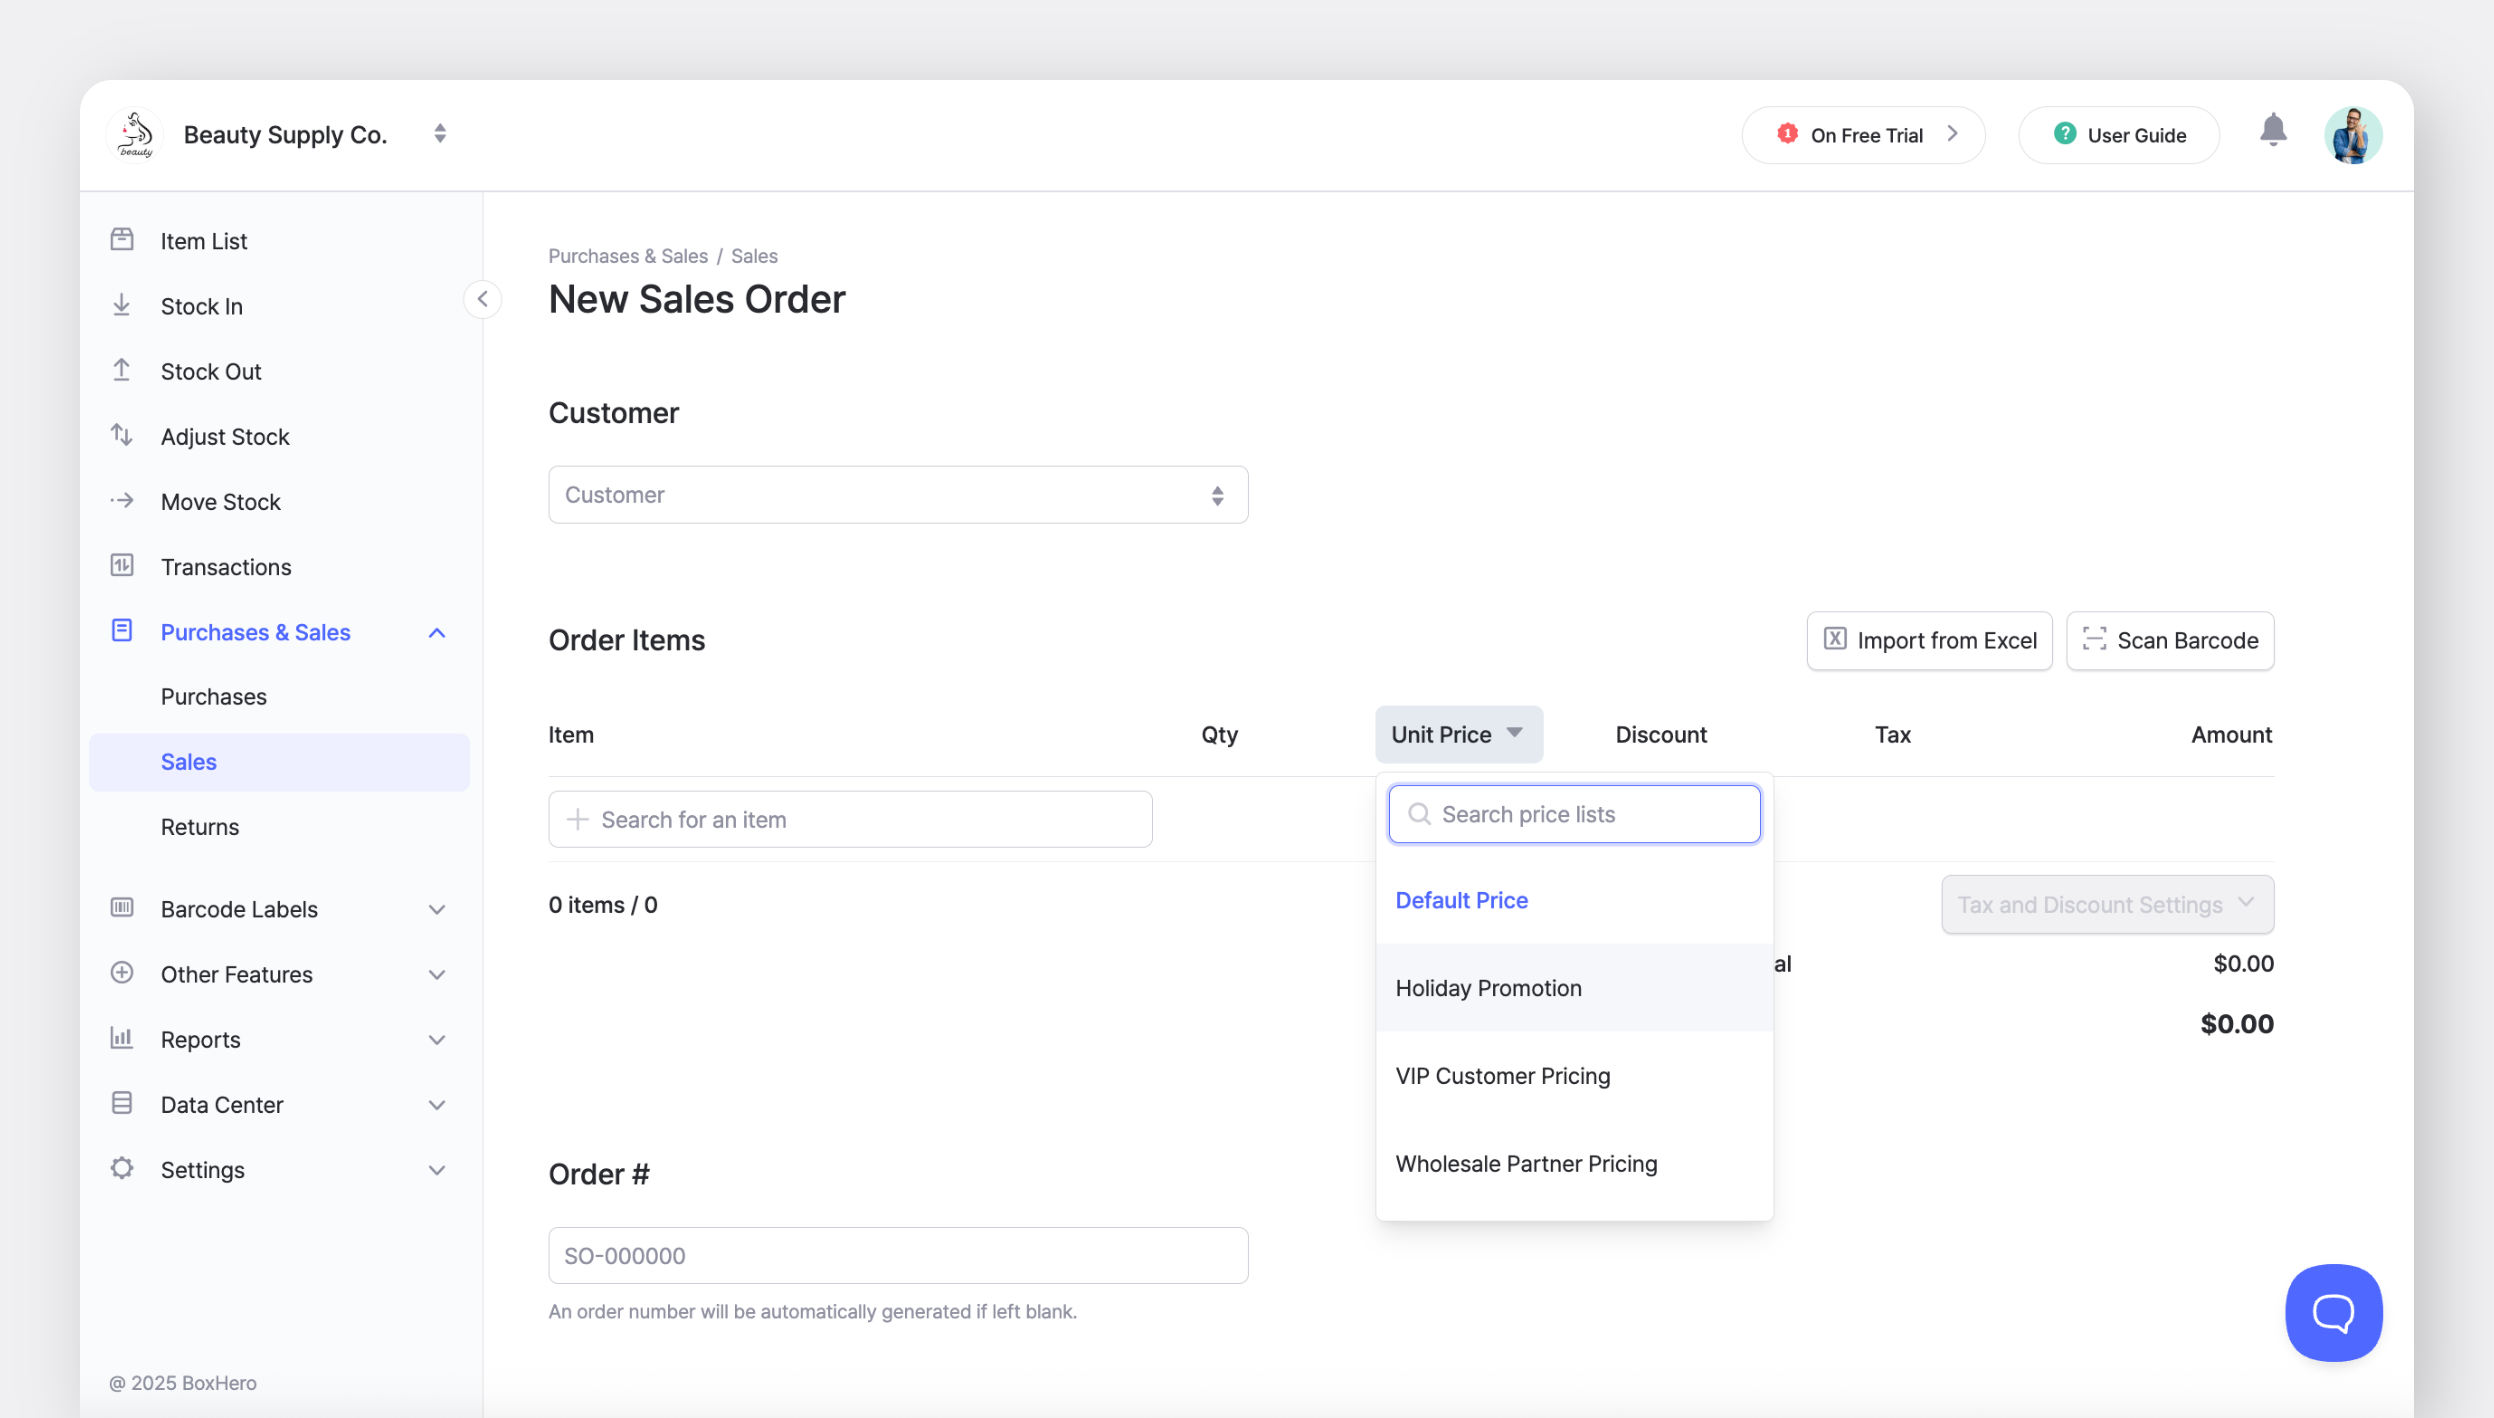
Task: Open Stock In from the sidebar
Action: click(x=201, y=307)
